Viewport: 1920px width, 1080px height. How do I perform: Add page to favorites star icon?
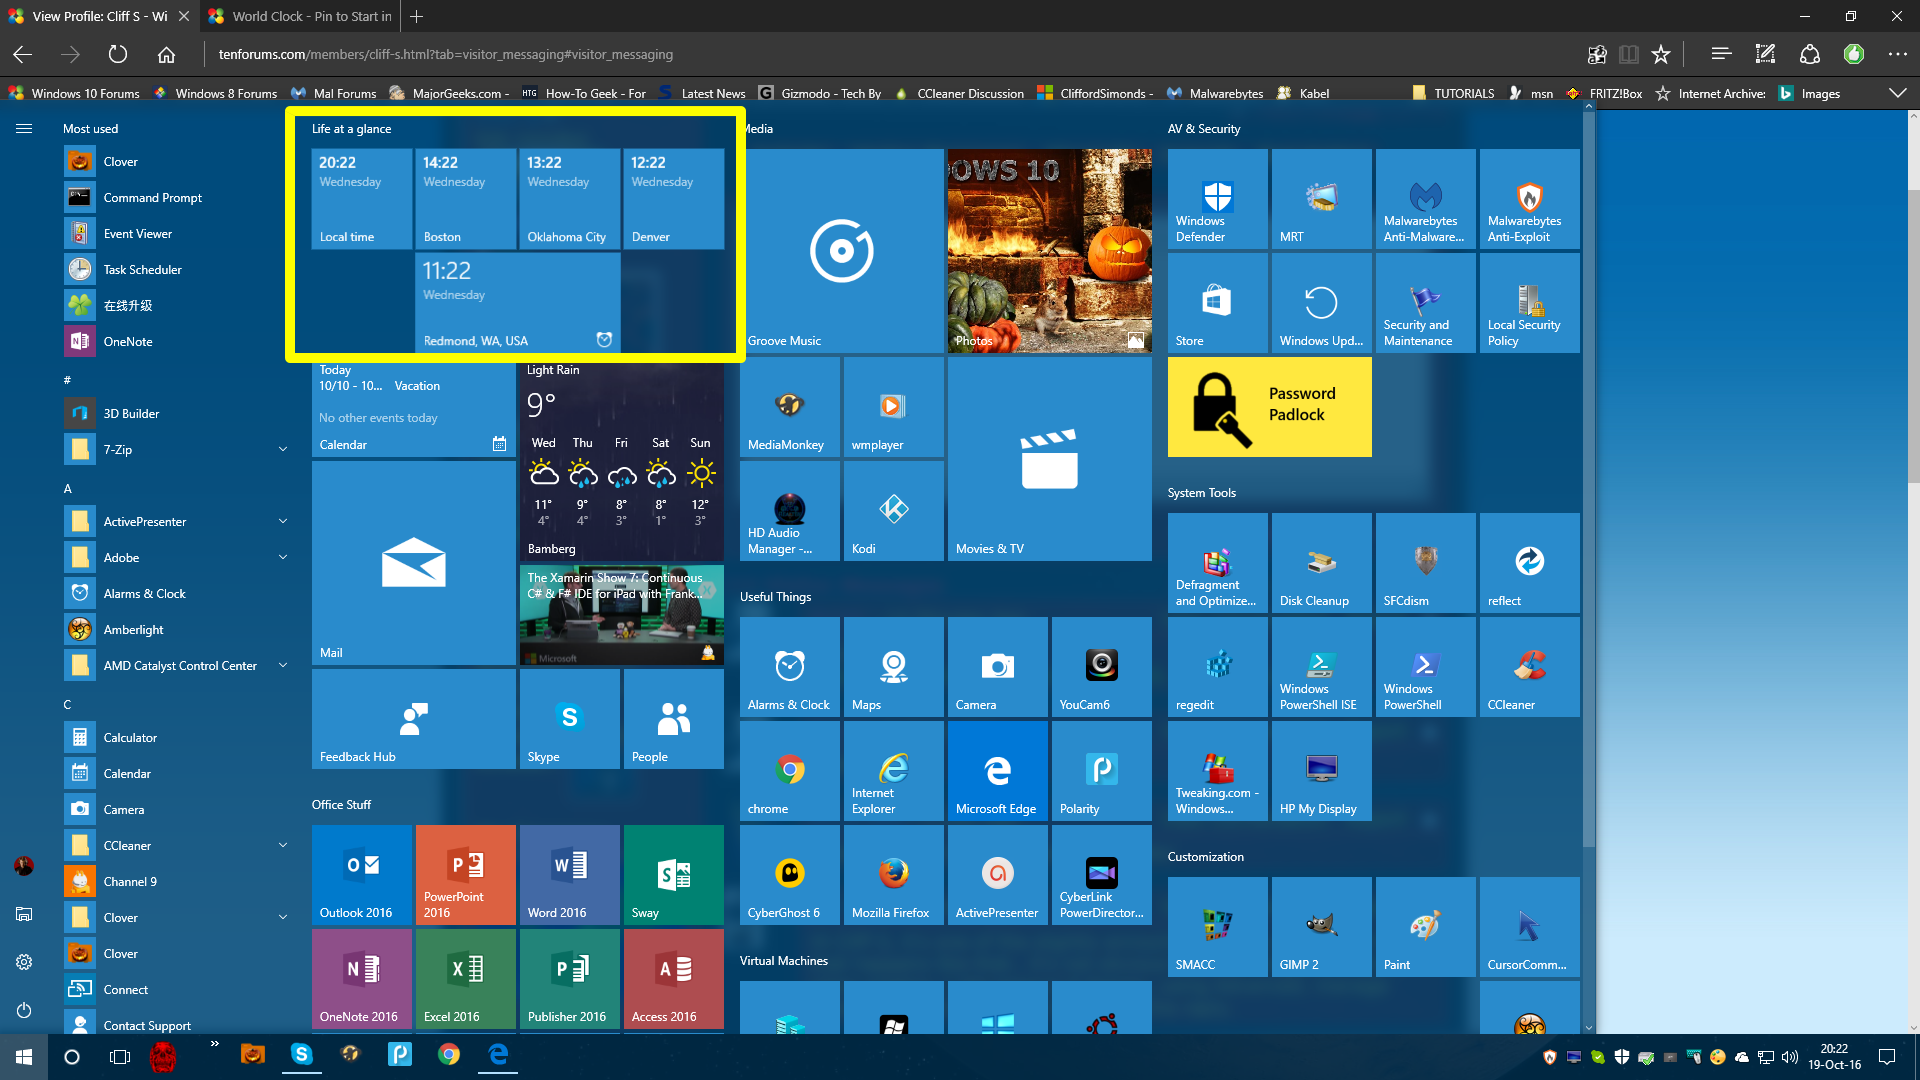click(x=1661, y=54)
